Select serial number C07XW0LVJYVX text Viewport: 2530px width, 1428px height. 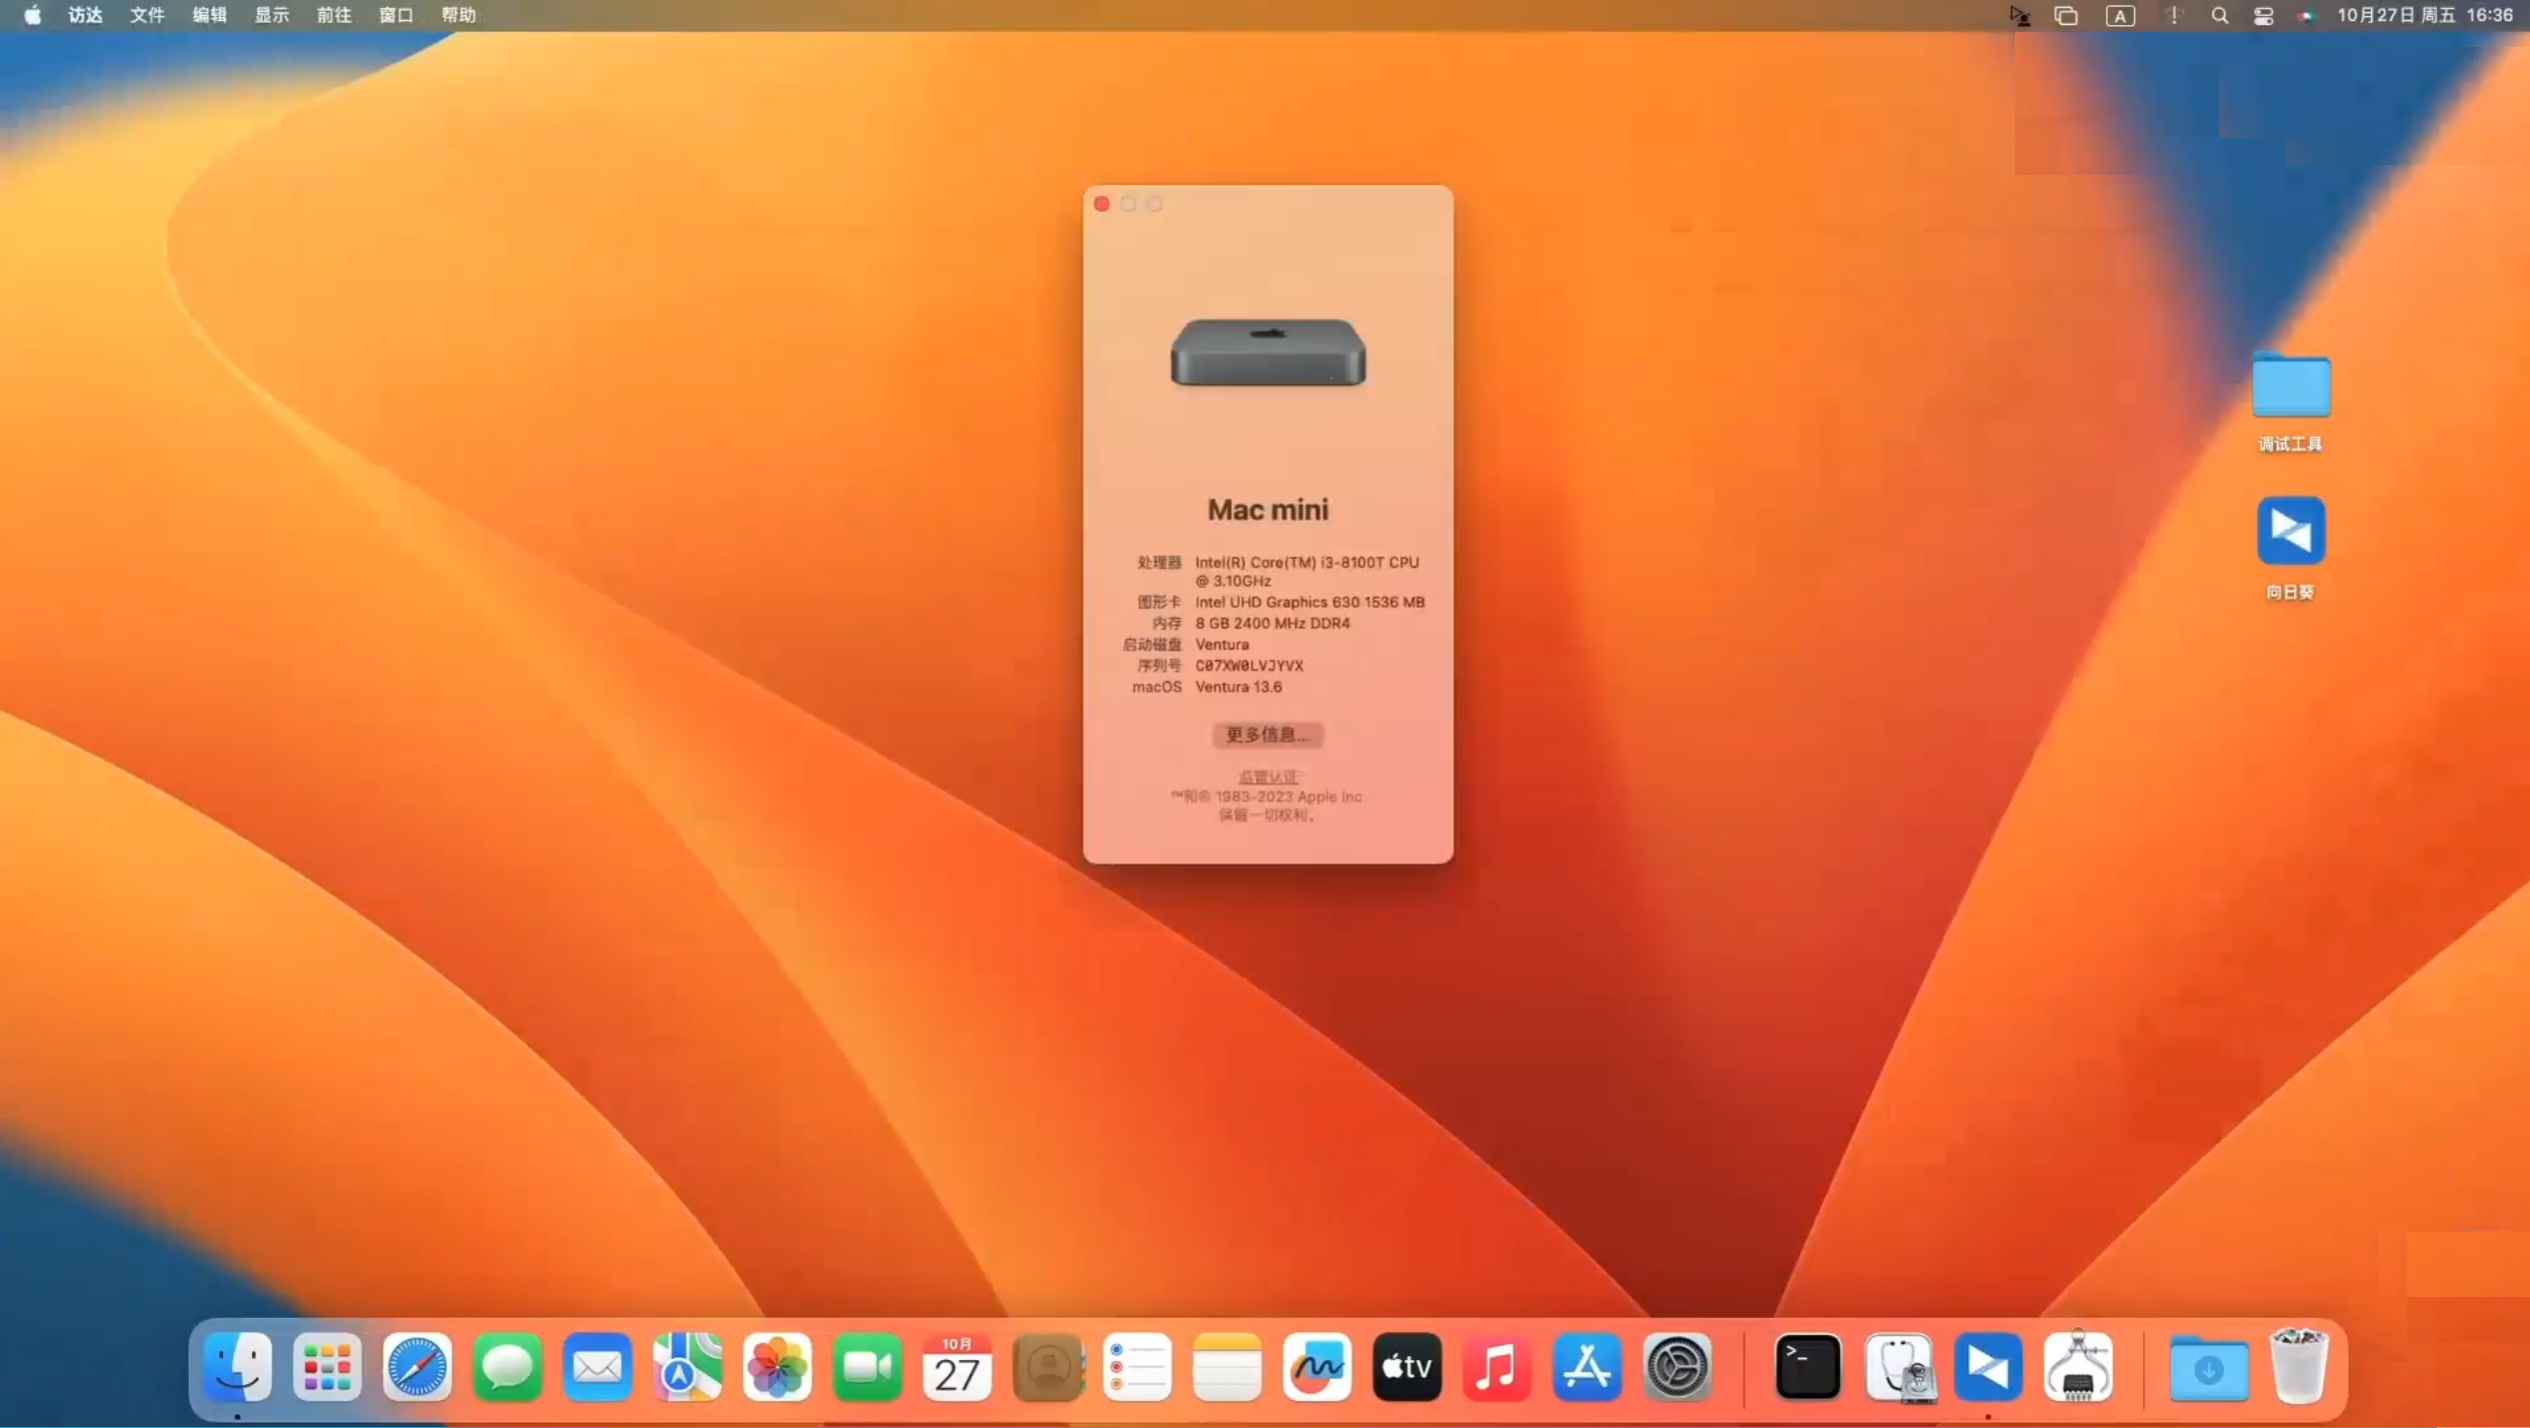pos(1249,665)
